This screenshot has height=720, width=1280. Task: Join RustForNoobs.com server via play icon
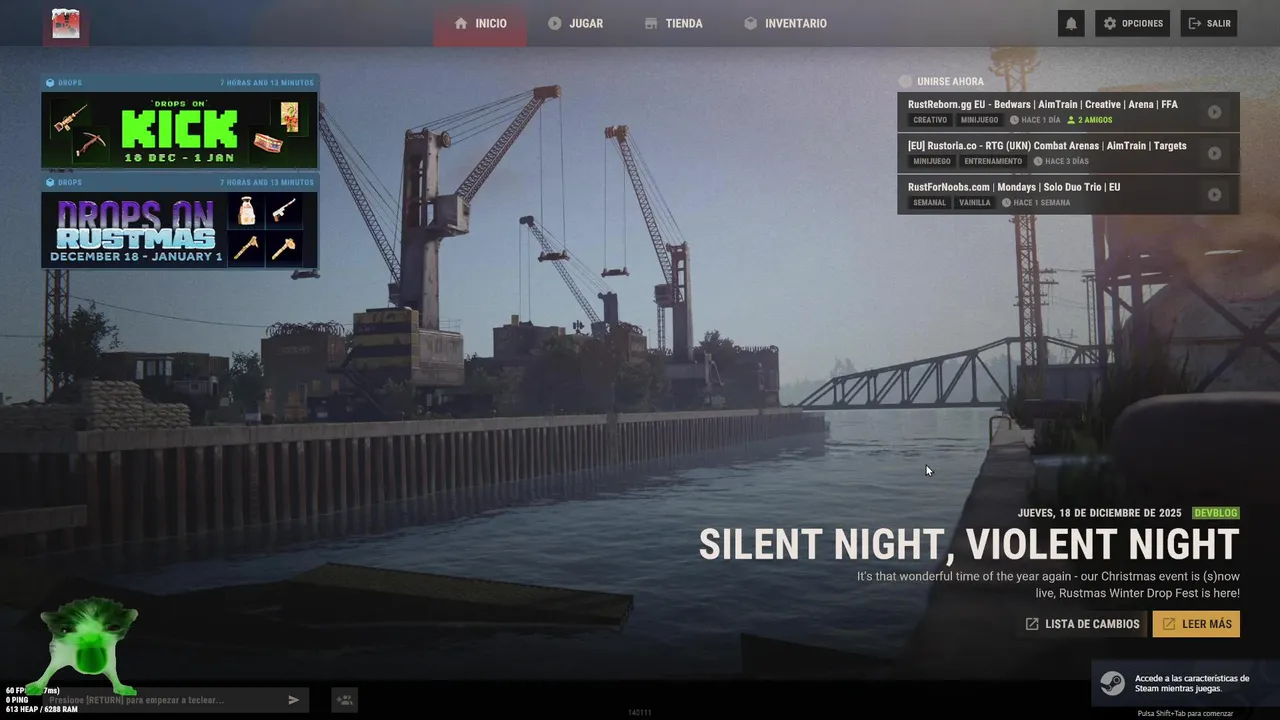point(1214,195)
